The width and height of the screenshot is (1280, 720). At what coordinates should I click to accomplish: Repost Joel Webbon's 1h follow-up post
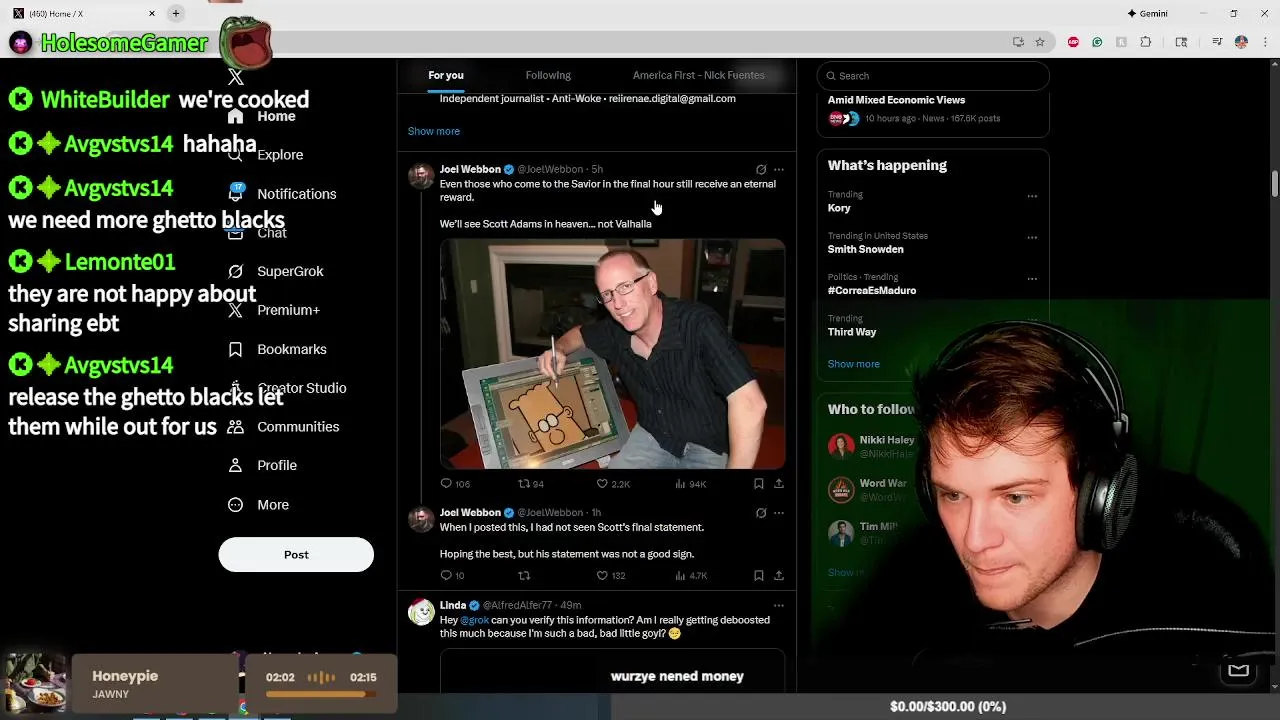click(524, 576)
